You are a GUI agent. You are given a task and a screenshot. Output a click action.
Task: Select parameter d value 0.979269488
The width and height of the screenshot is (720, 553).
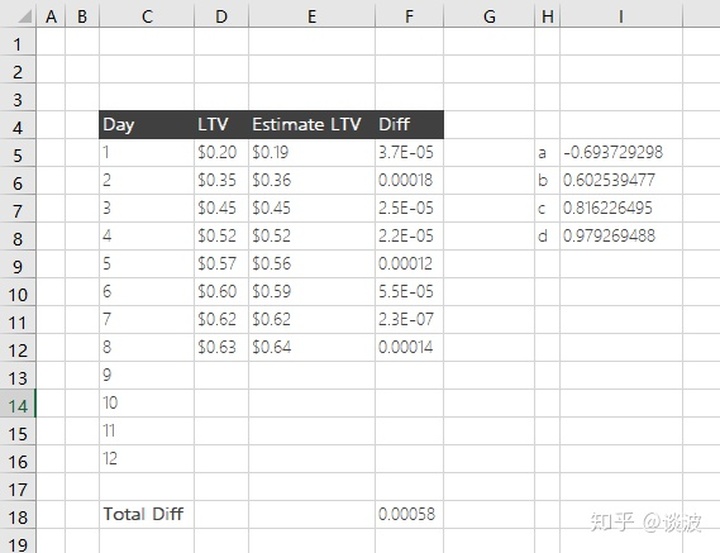point(621,236)
